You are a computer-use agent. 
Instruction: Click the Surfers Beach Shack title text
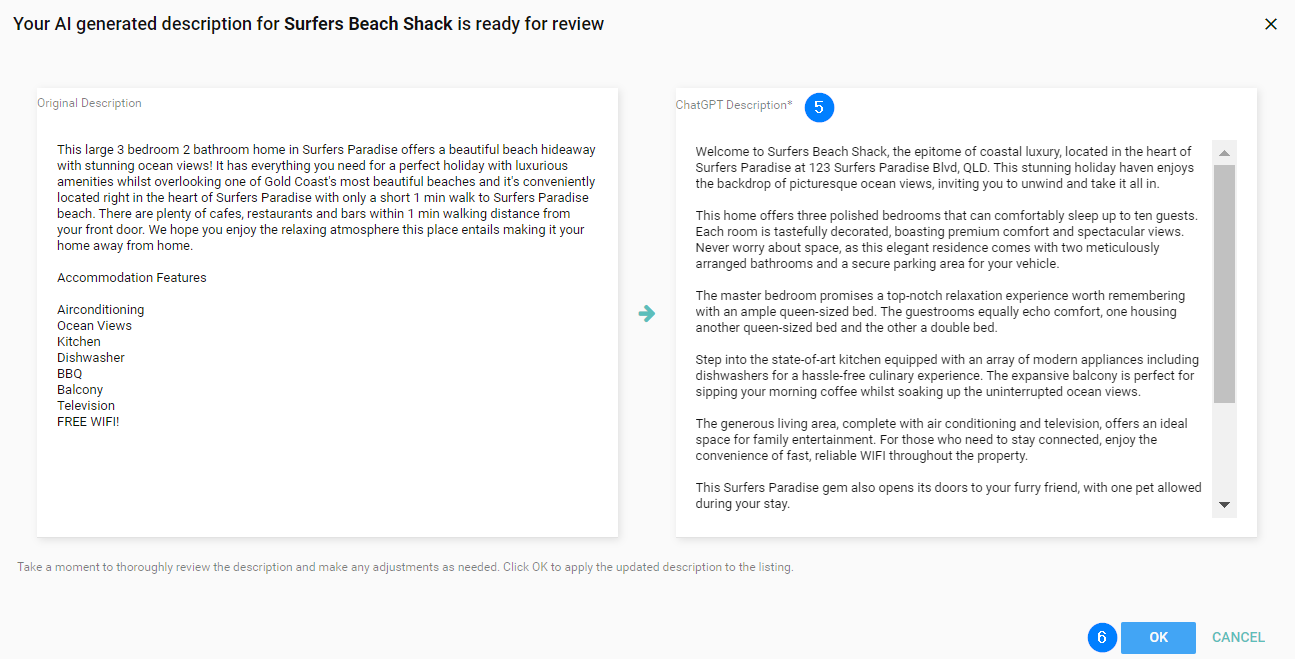click(368, 23)
